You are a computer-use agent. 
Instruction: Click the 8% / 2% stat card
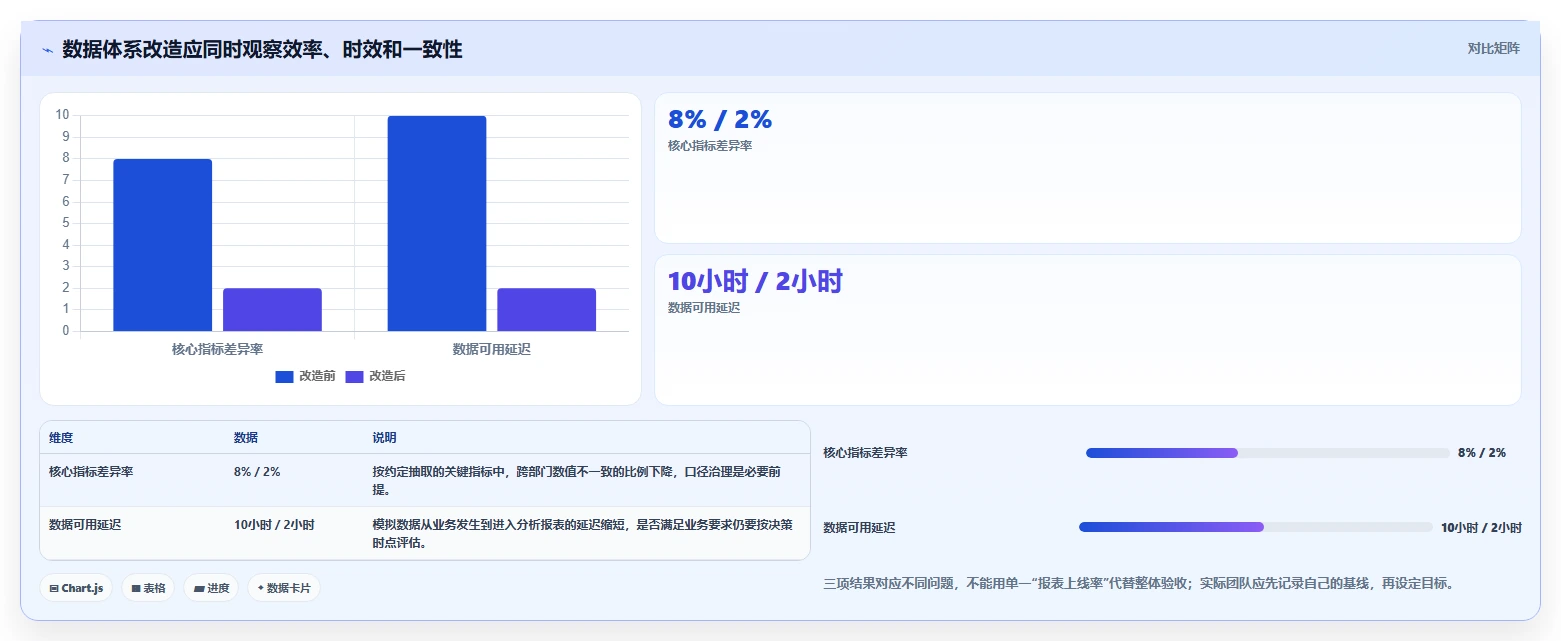tap(1087, 168)
